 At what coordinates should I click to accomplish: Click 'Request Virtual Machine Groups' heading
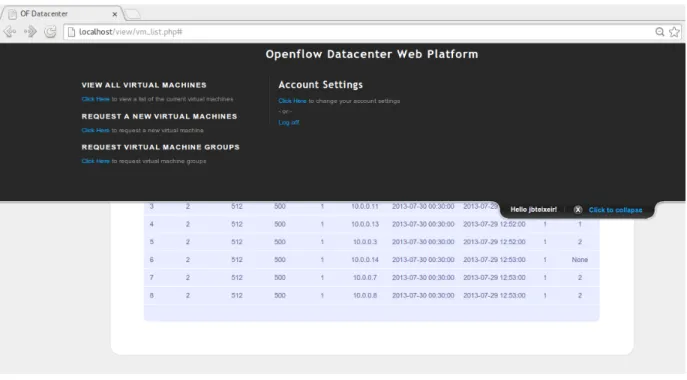pos(160,147)
